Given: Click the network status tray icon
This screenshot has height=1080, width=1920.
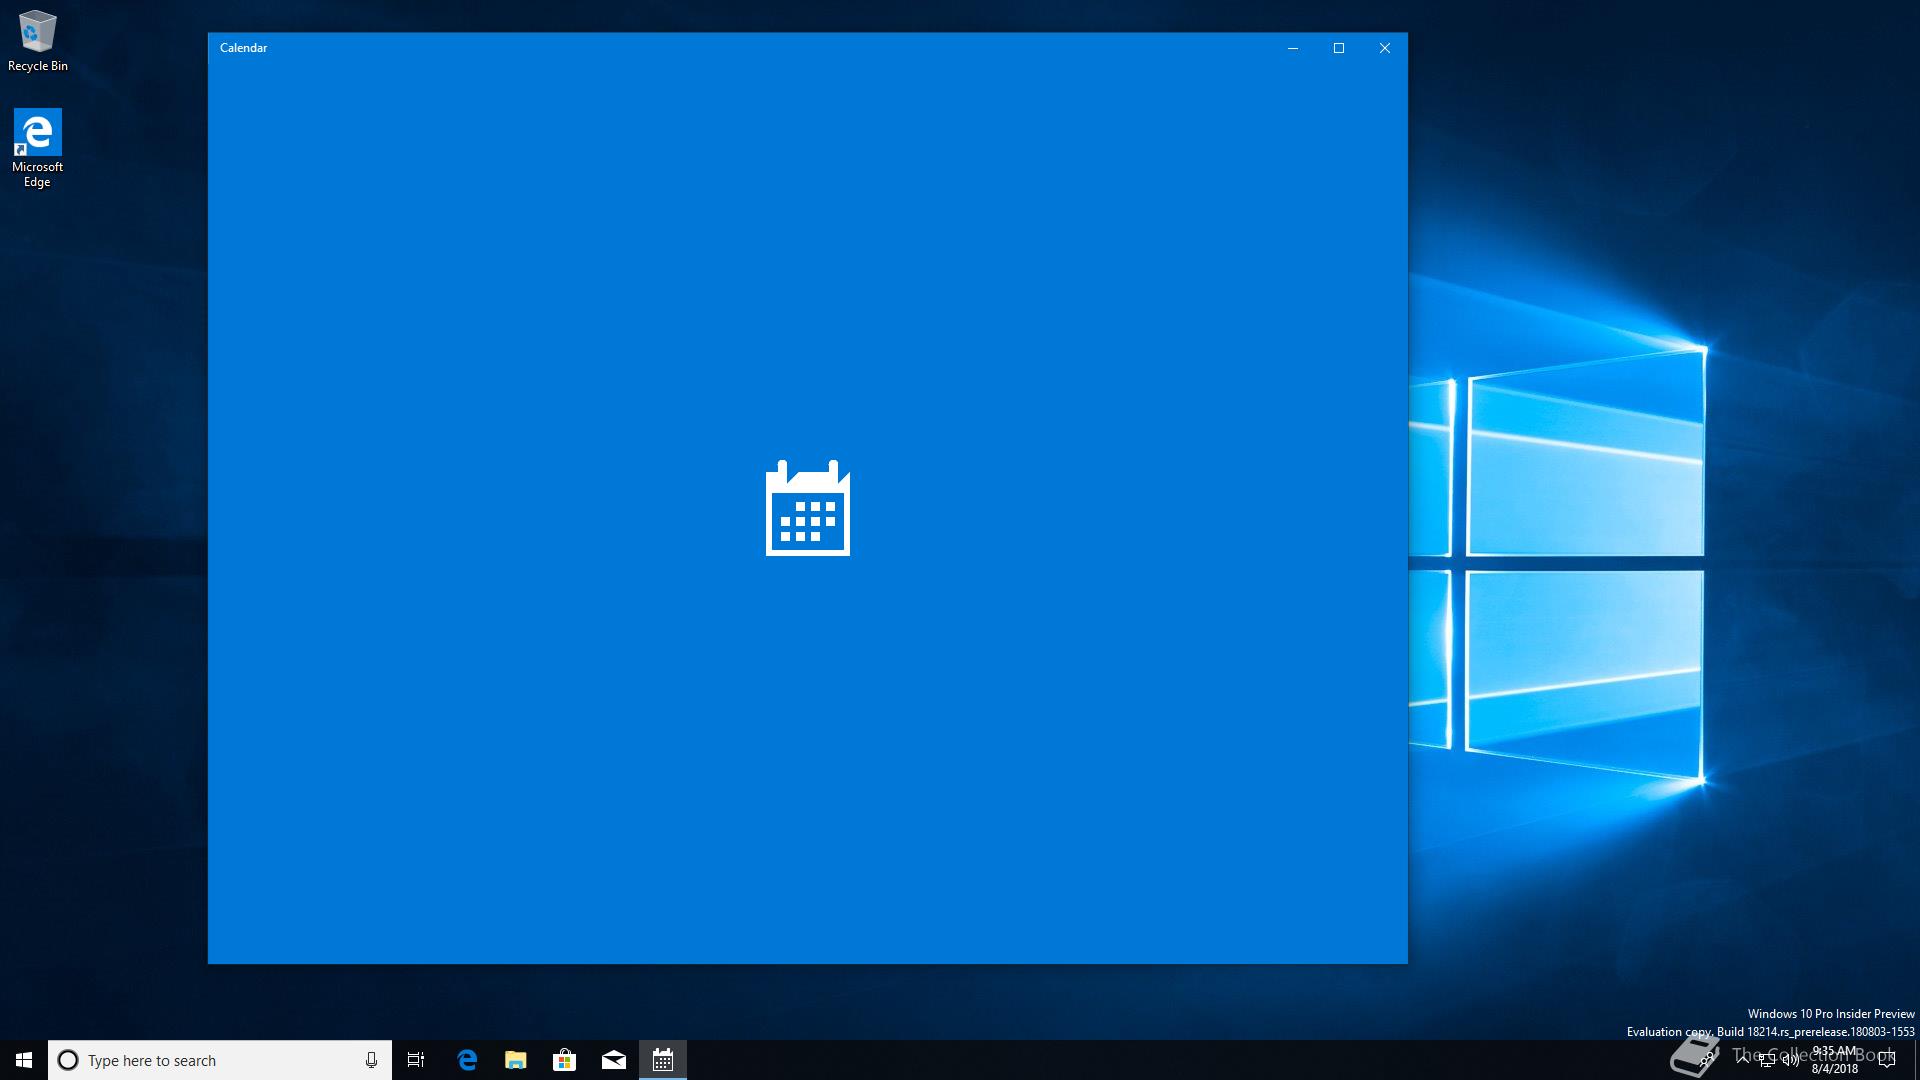Looking at the screenshot, I should (1767, 1061).
